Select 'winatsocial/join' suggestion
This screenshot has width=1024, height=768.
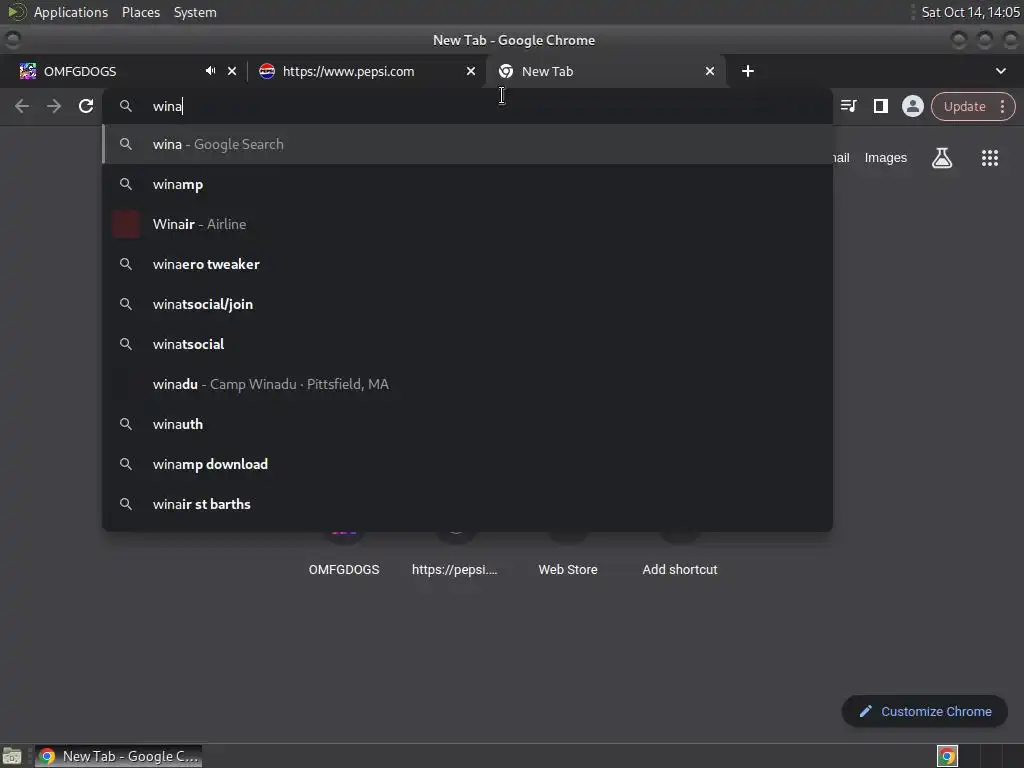467,304
